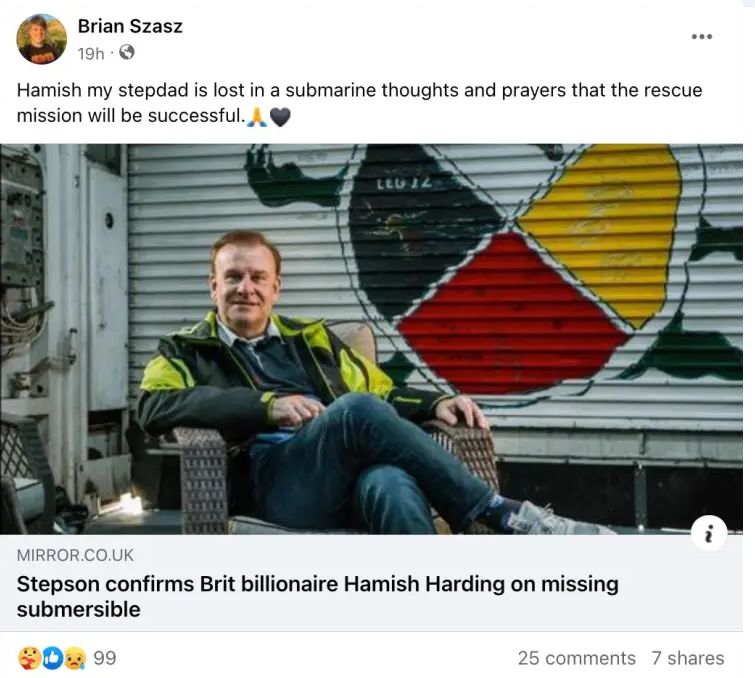The image size is (755, 678).
Task: View the 99 reactions list
Action: (105, 658)
